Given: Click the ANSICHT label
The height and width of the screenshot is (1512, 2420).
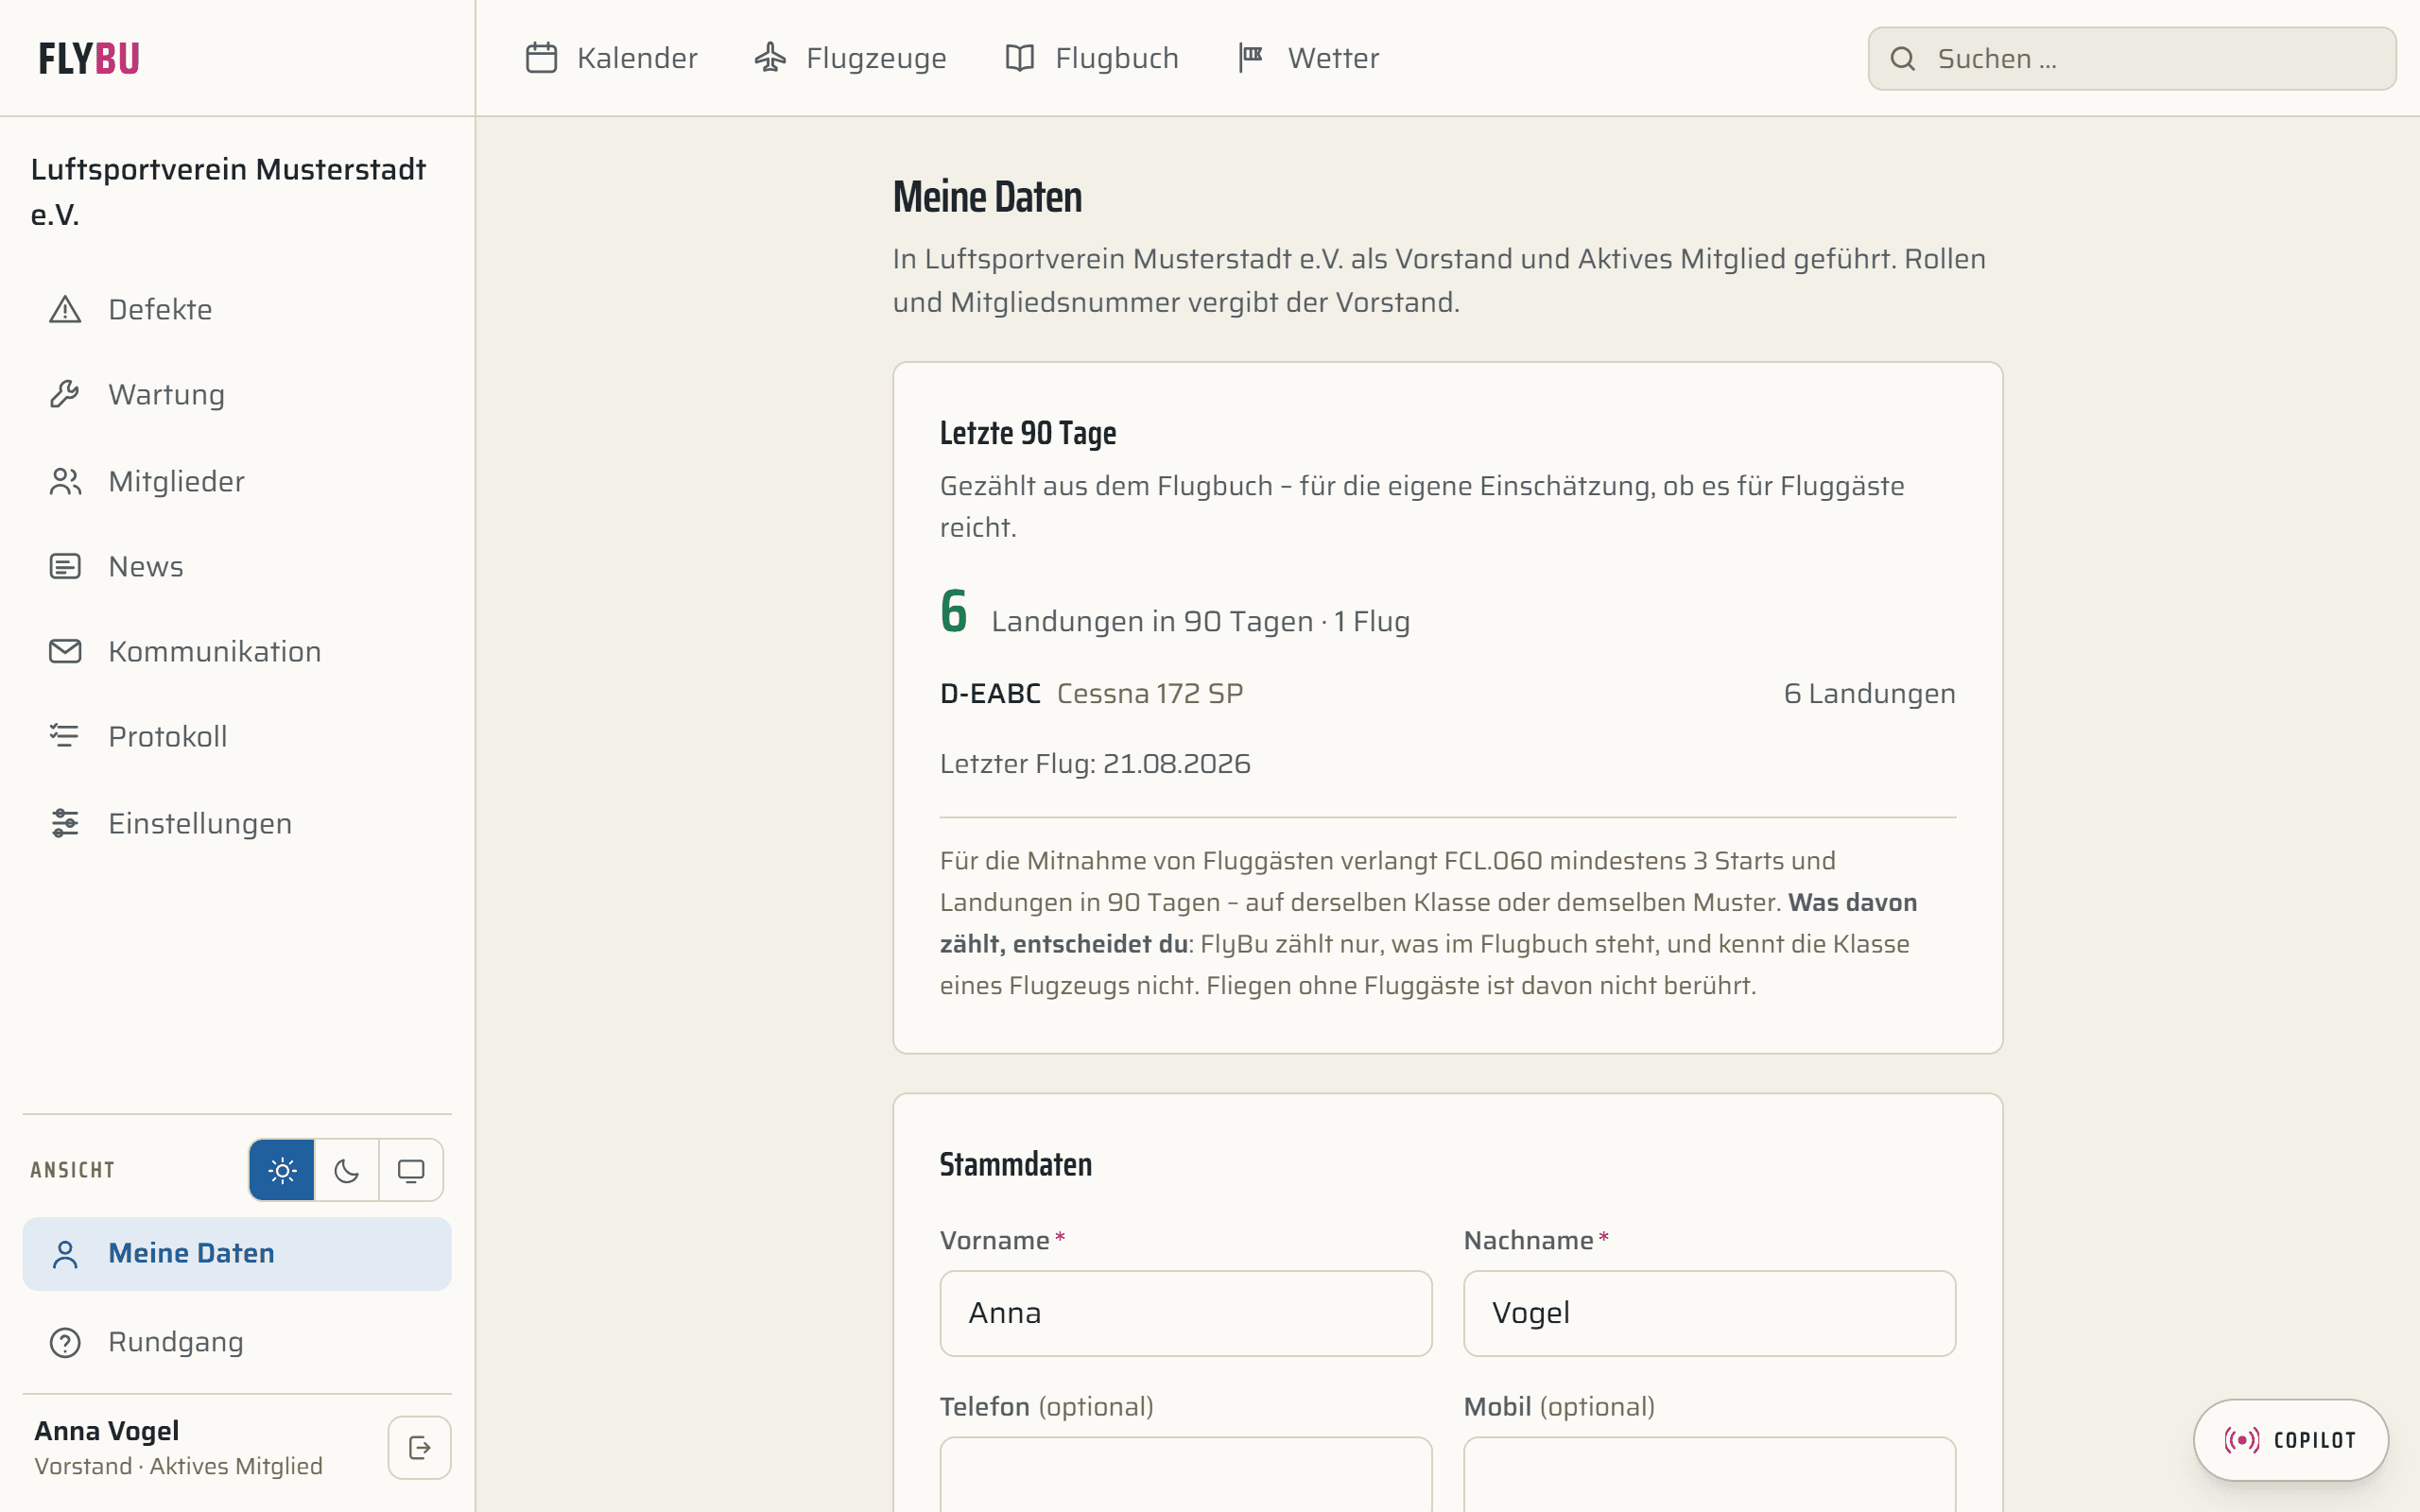Looking at the screenshot, I should (x=73, y=1170).
